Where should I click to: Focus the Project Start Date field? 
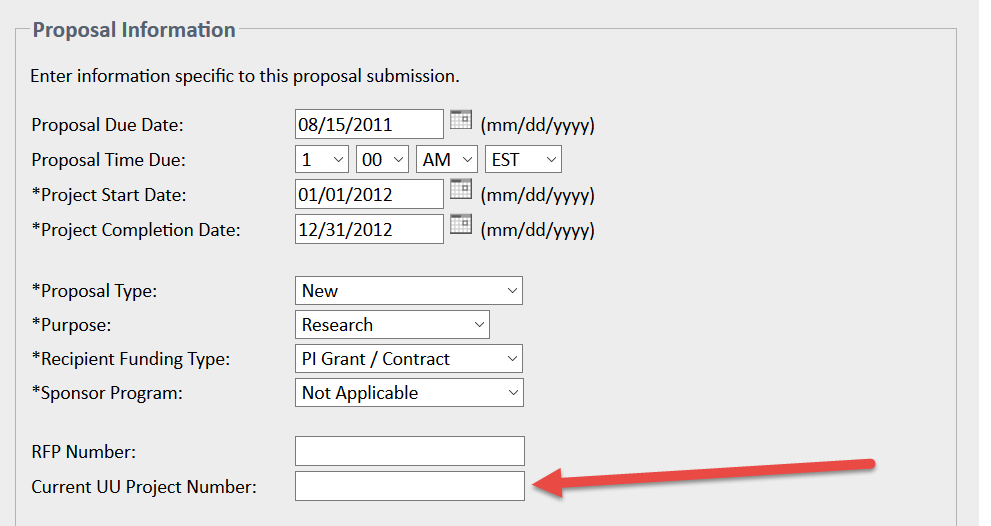(369, 195)
